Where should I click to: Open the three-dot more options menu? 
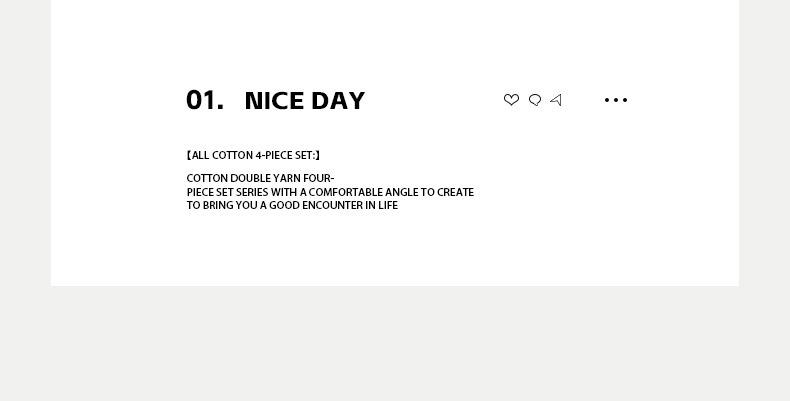tap(616, 100)
